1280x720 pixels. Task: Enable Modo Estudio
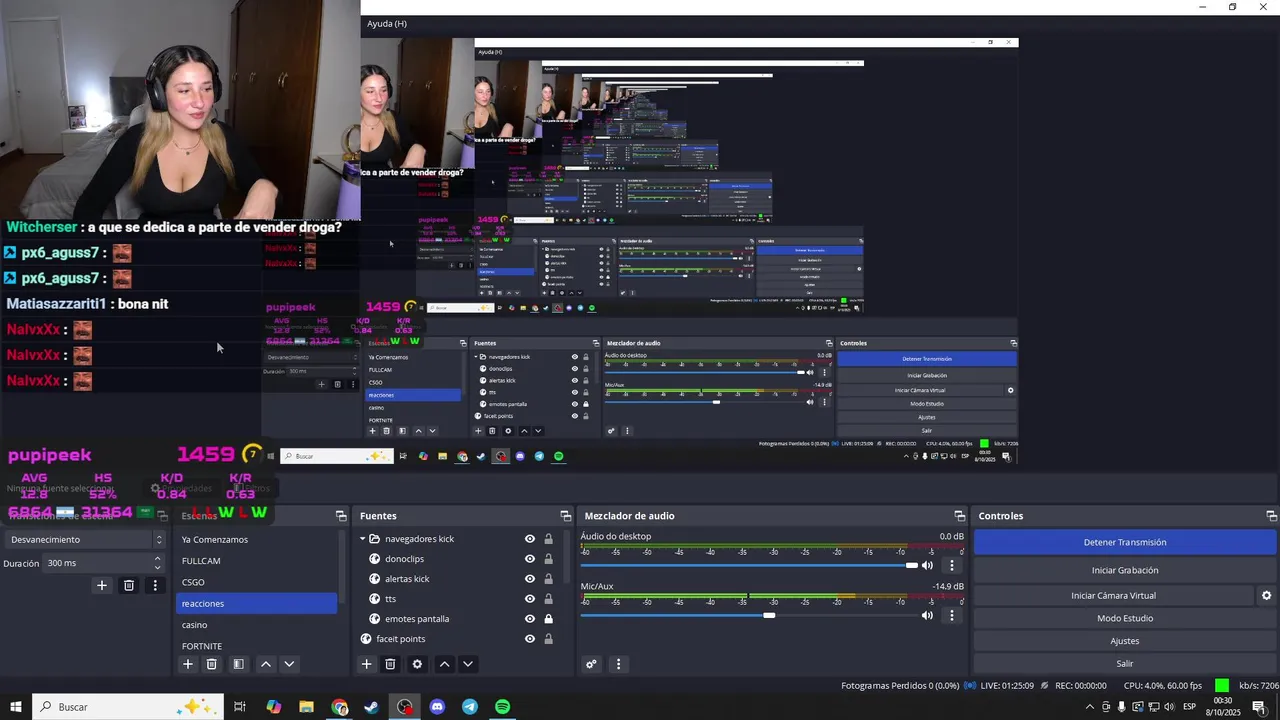coord(1125,618)
